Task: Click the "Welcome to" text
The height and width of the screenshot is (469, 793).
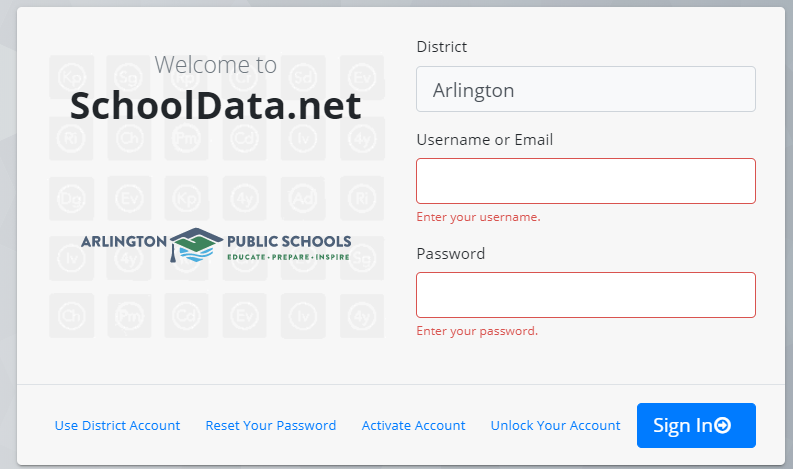Action: pos(216,65)
